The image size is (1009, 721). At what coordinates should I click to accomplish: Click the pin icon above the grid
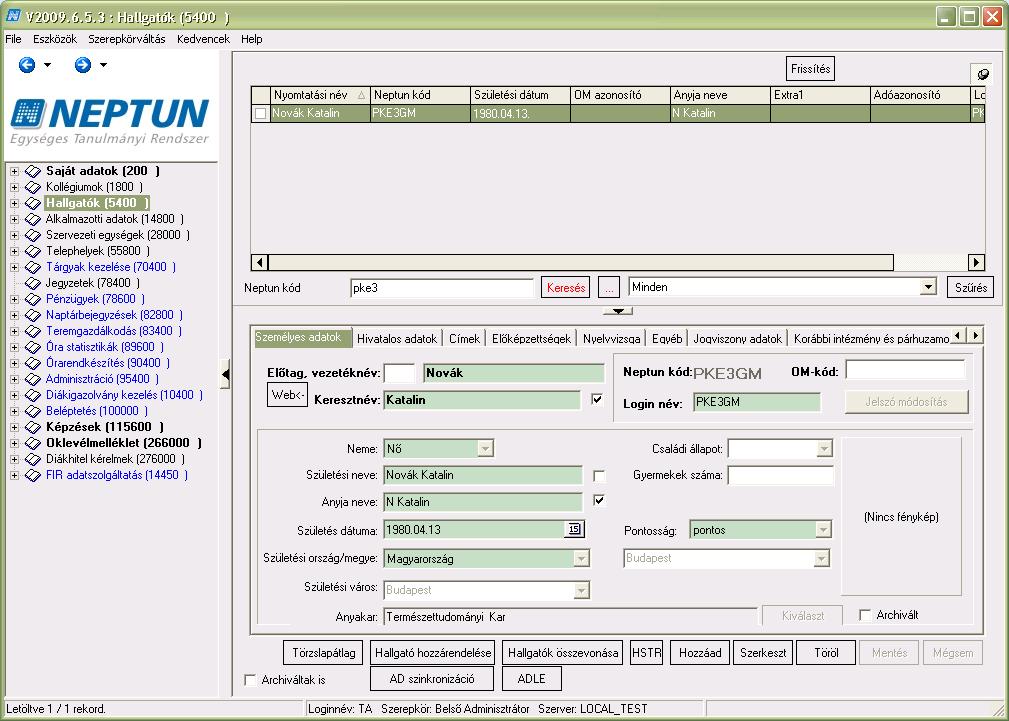tap(983, 74)
